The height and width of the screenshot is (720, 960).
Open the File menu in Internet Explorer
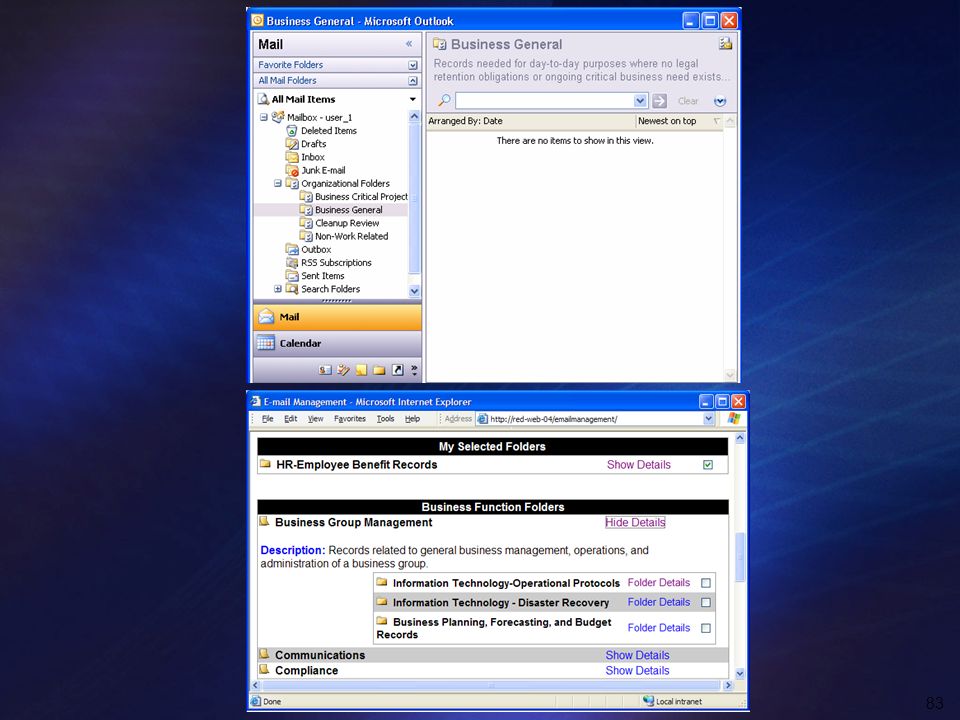tap(268, 419)
